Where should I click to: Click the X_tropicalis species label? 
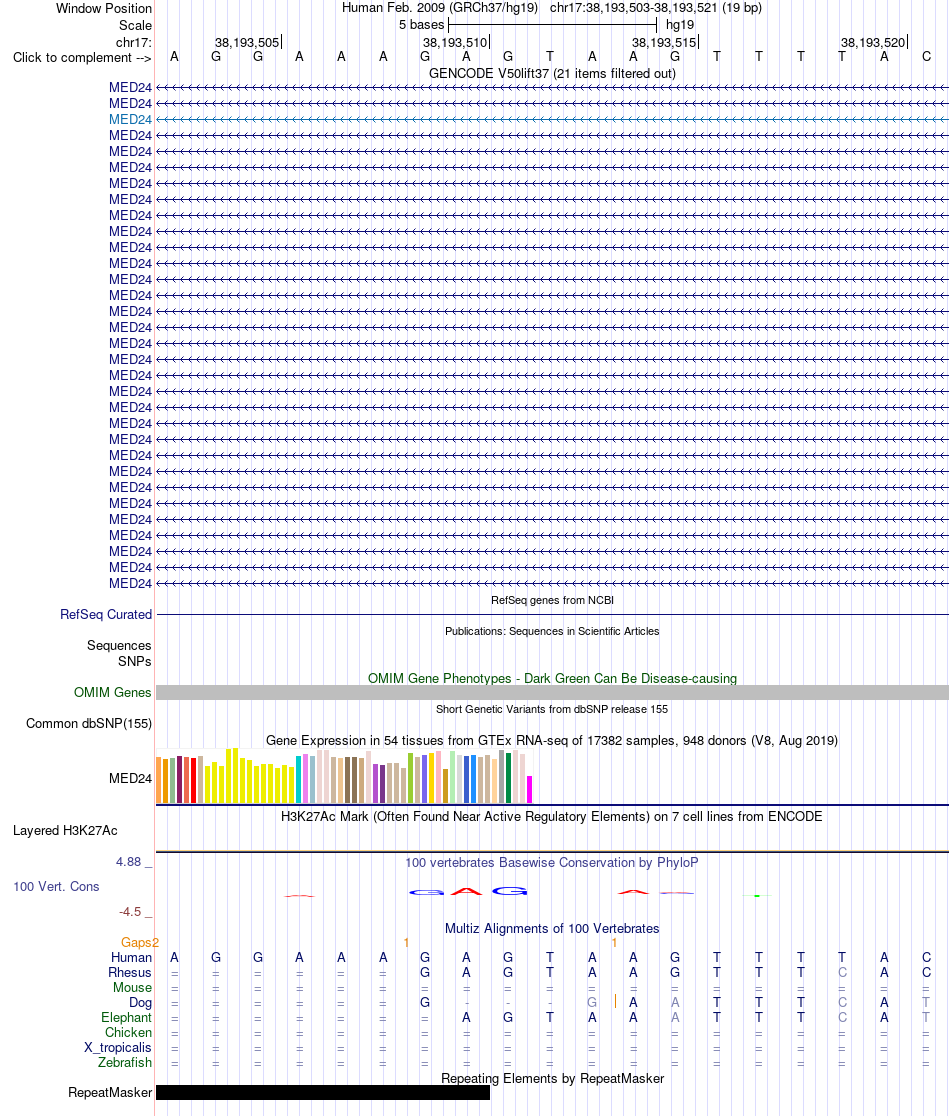[x=117, y=1048]
